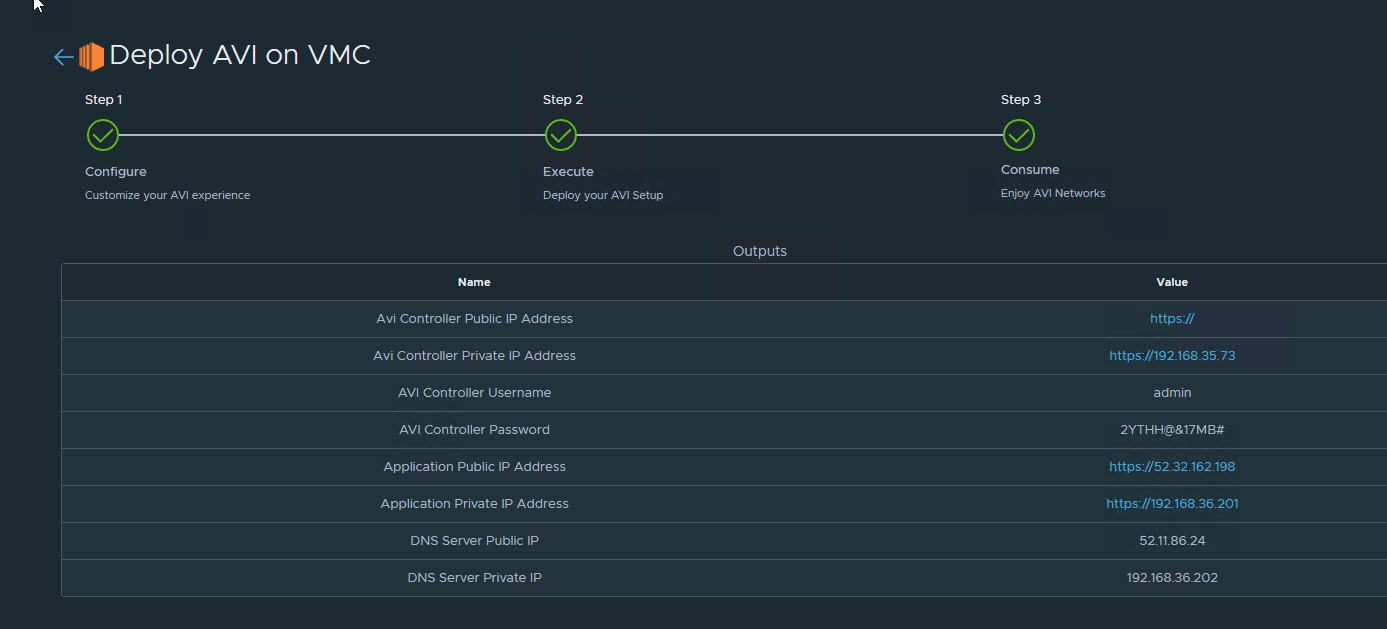
Task: Click 'Deploy your AVI Setup' text
Action: click(603, 196)
